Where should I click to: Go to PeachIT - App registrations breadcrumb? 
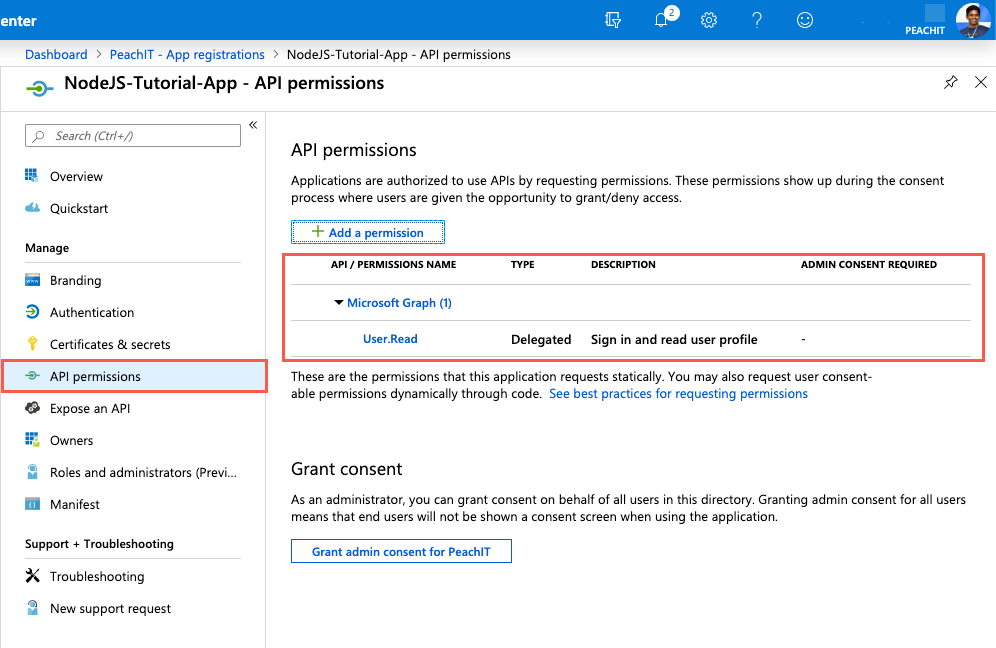[x=187, y=55]
